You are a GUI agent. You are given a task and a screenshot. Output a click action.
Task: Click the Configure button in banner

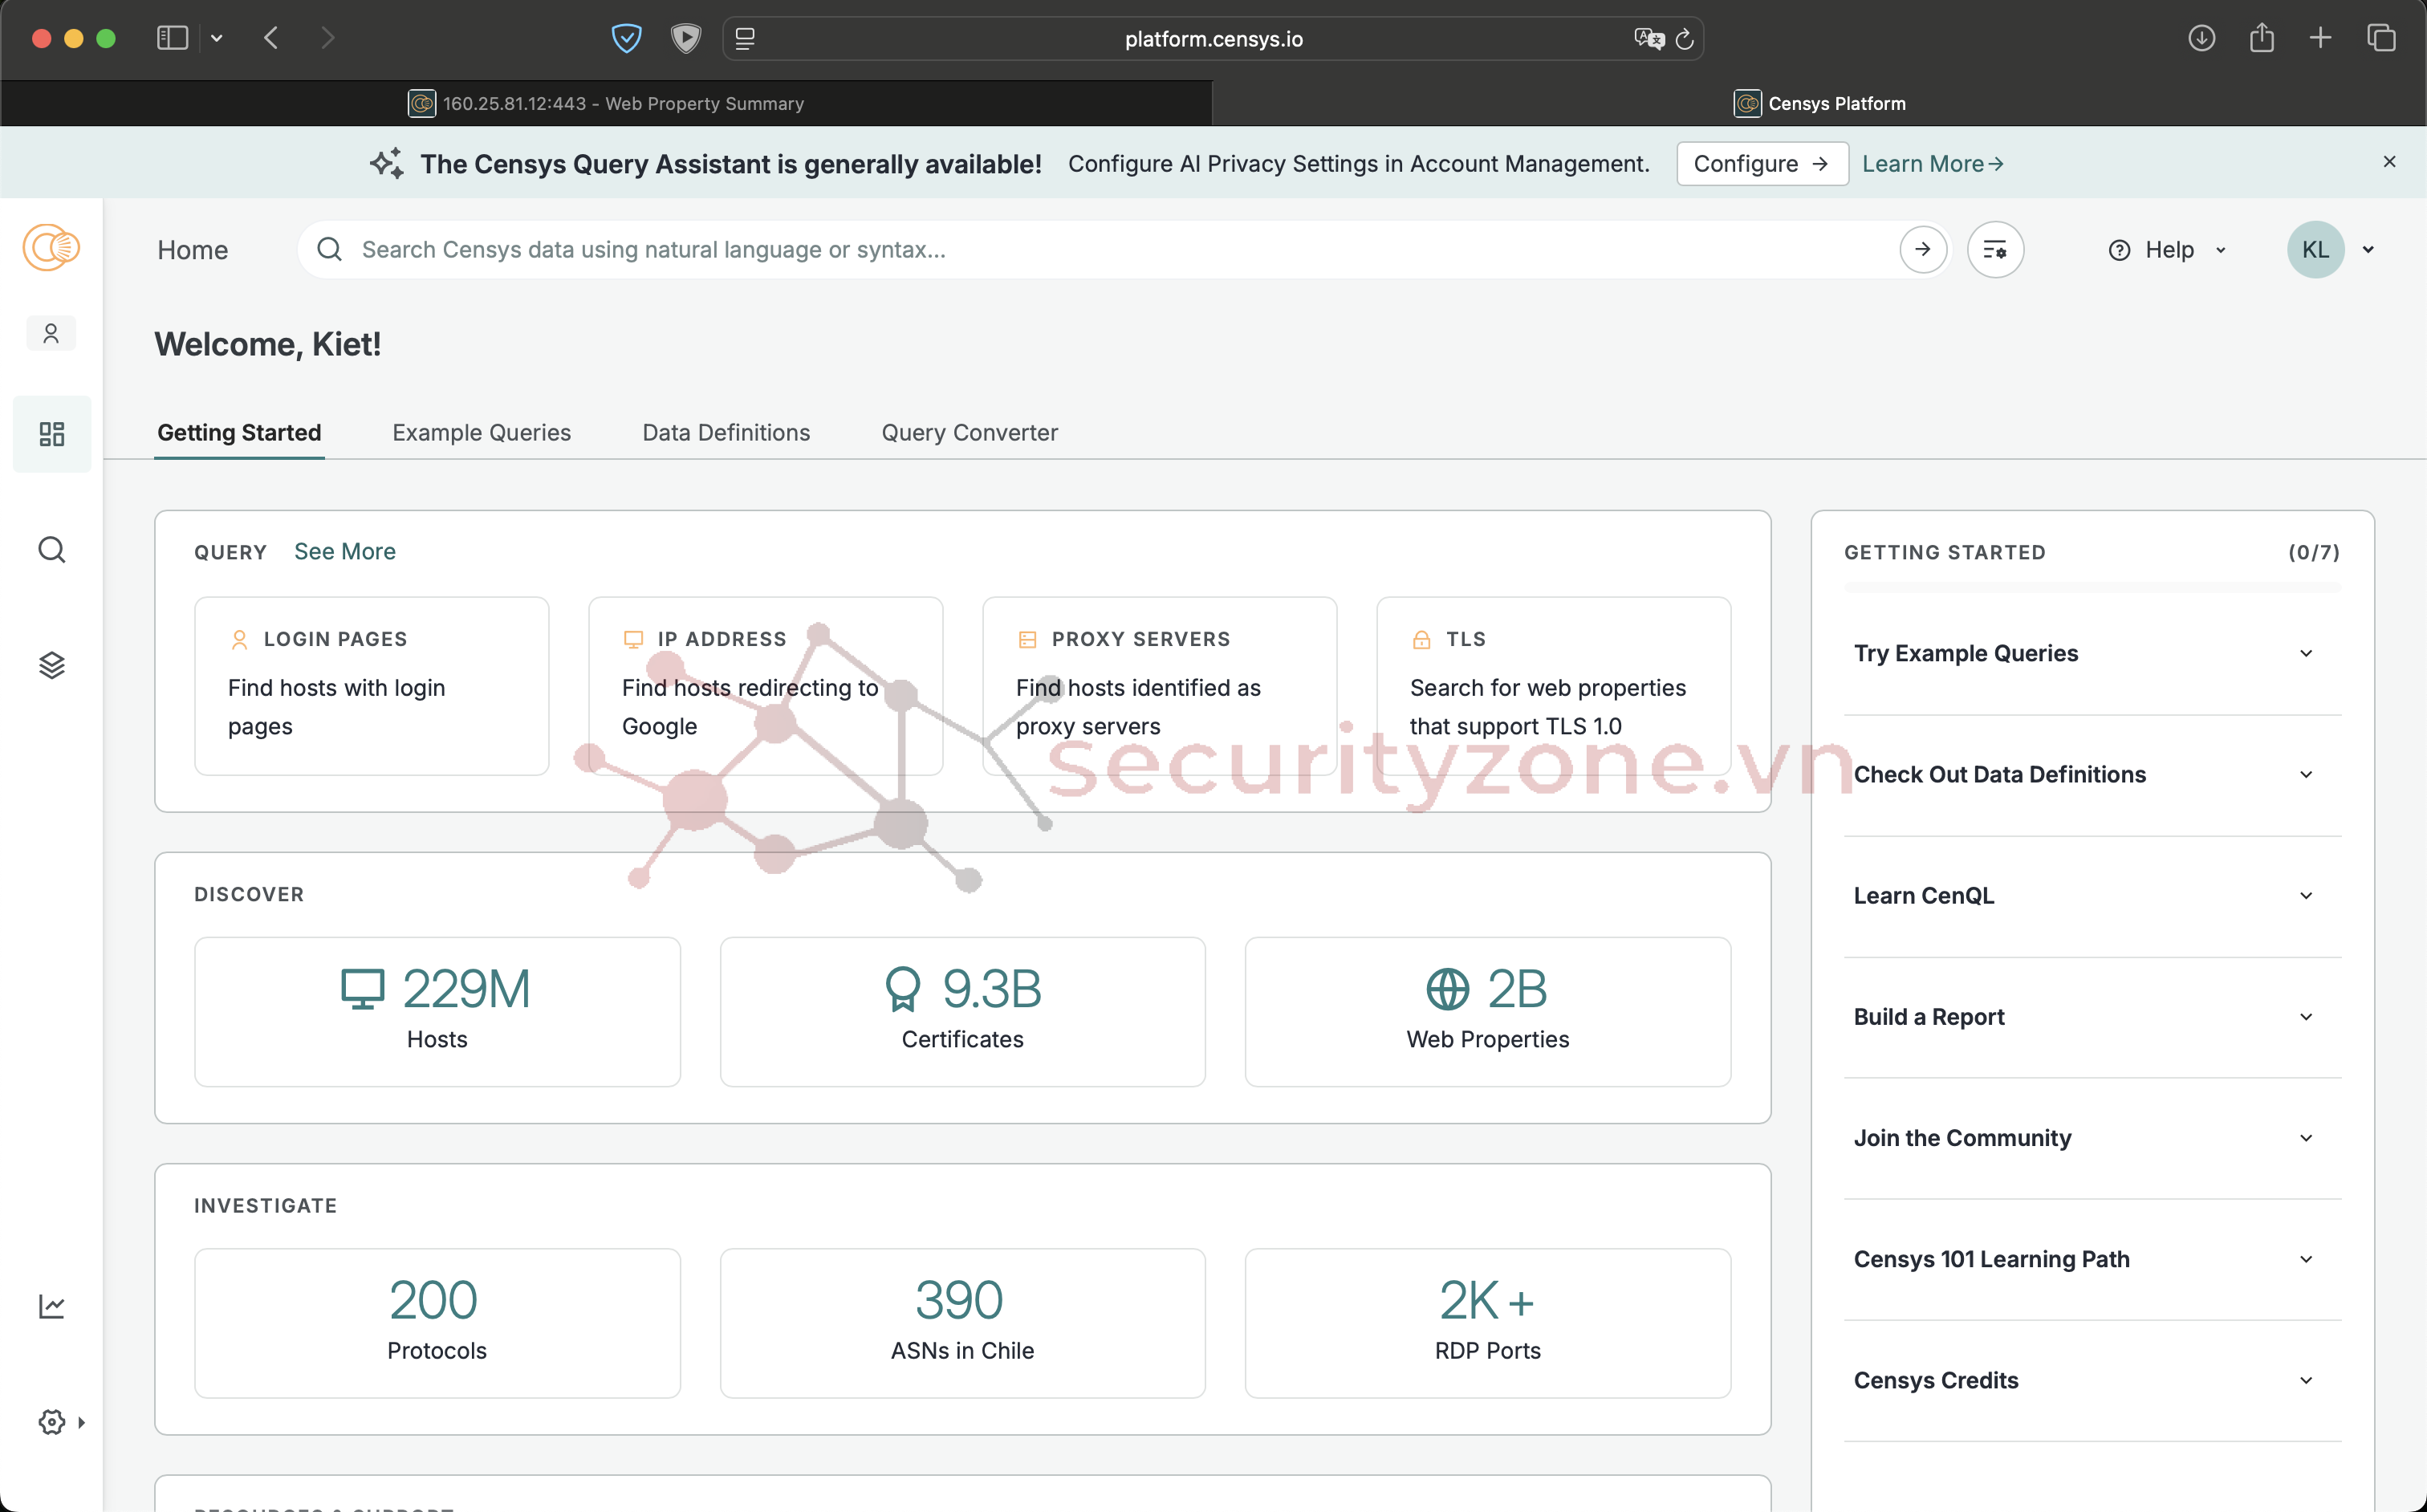point(1761,163)
